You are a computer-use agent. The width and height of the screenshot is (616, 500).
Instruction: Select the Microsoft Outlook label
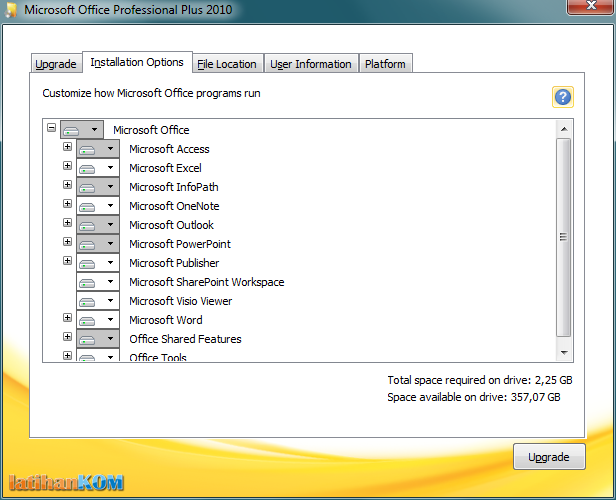pyautogui.click(x=171, y=225)
